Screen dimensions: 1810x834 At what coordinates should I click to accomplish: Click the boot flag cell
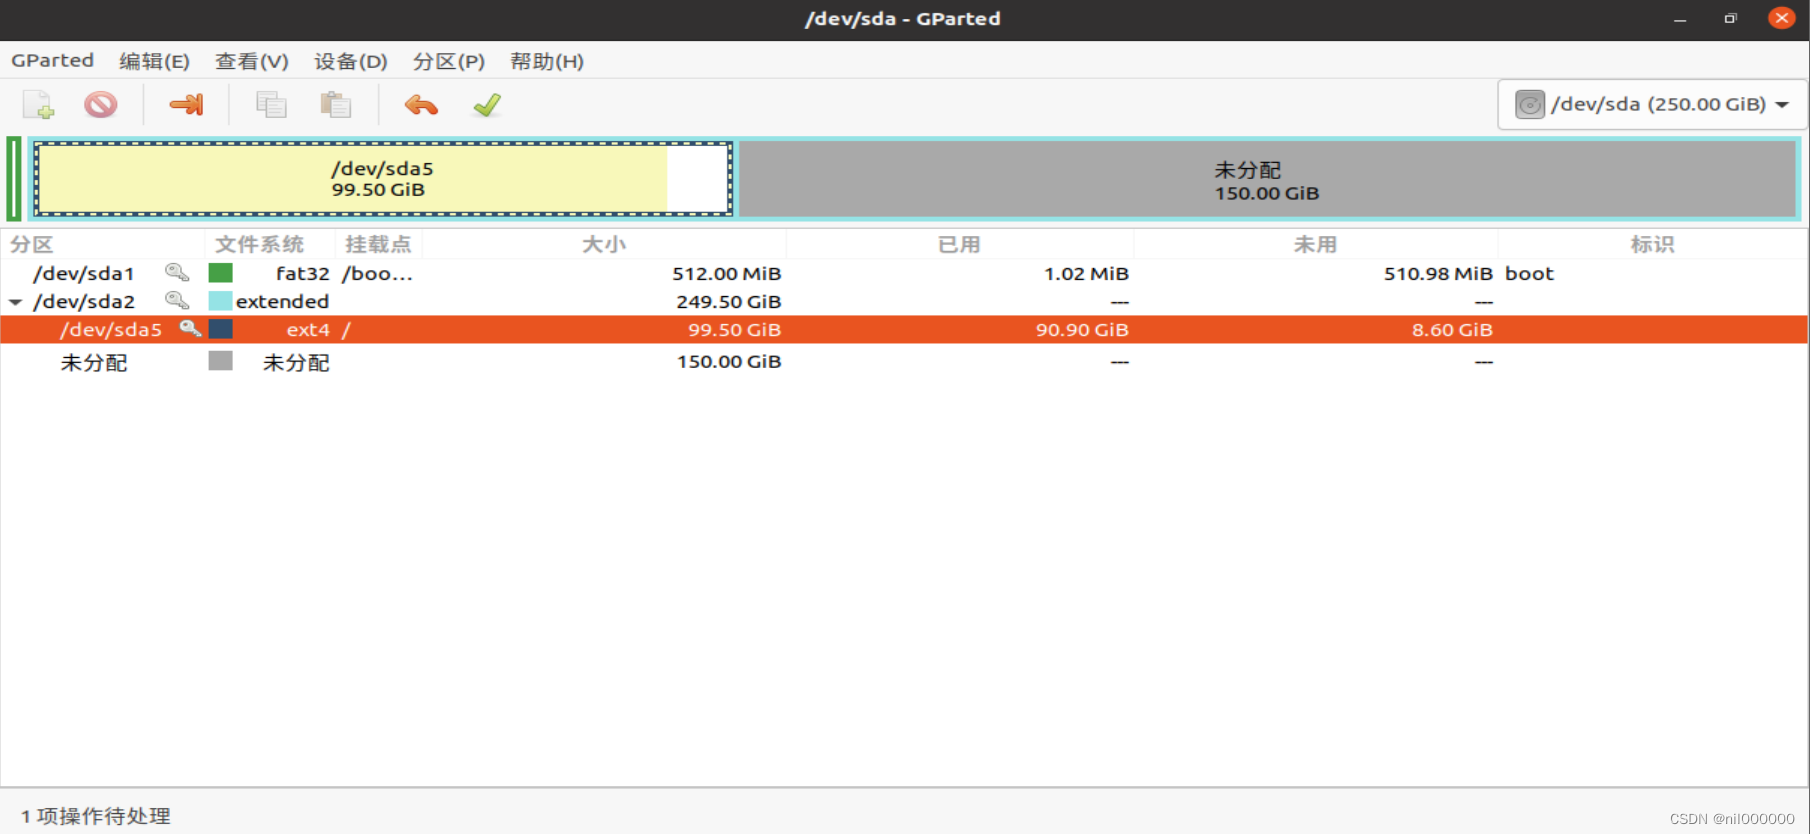pyautogui.click(x=1529, y=273)
